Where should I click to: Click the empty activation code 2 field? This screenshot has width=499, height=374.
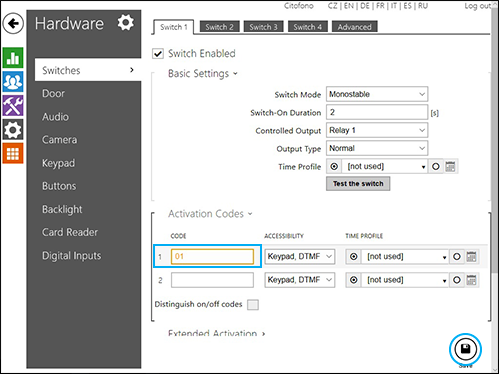coord(212,280)
